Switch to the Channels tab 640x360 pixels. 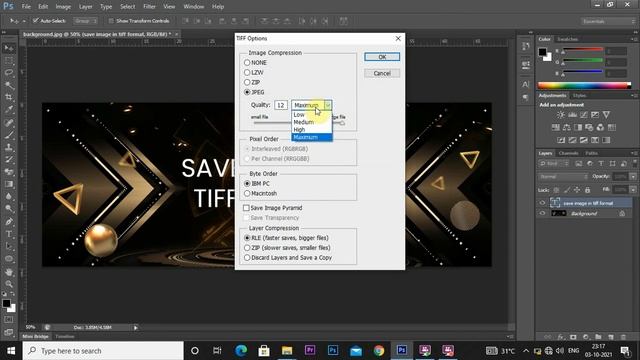click(x=568, y=153)
